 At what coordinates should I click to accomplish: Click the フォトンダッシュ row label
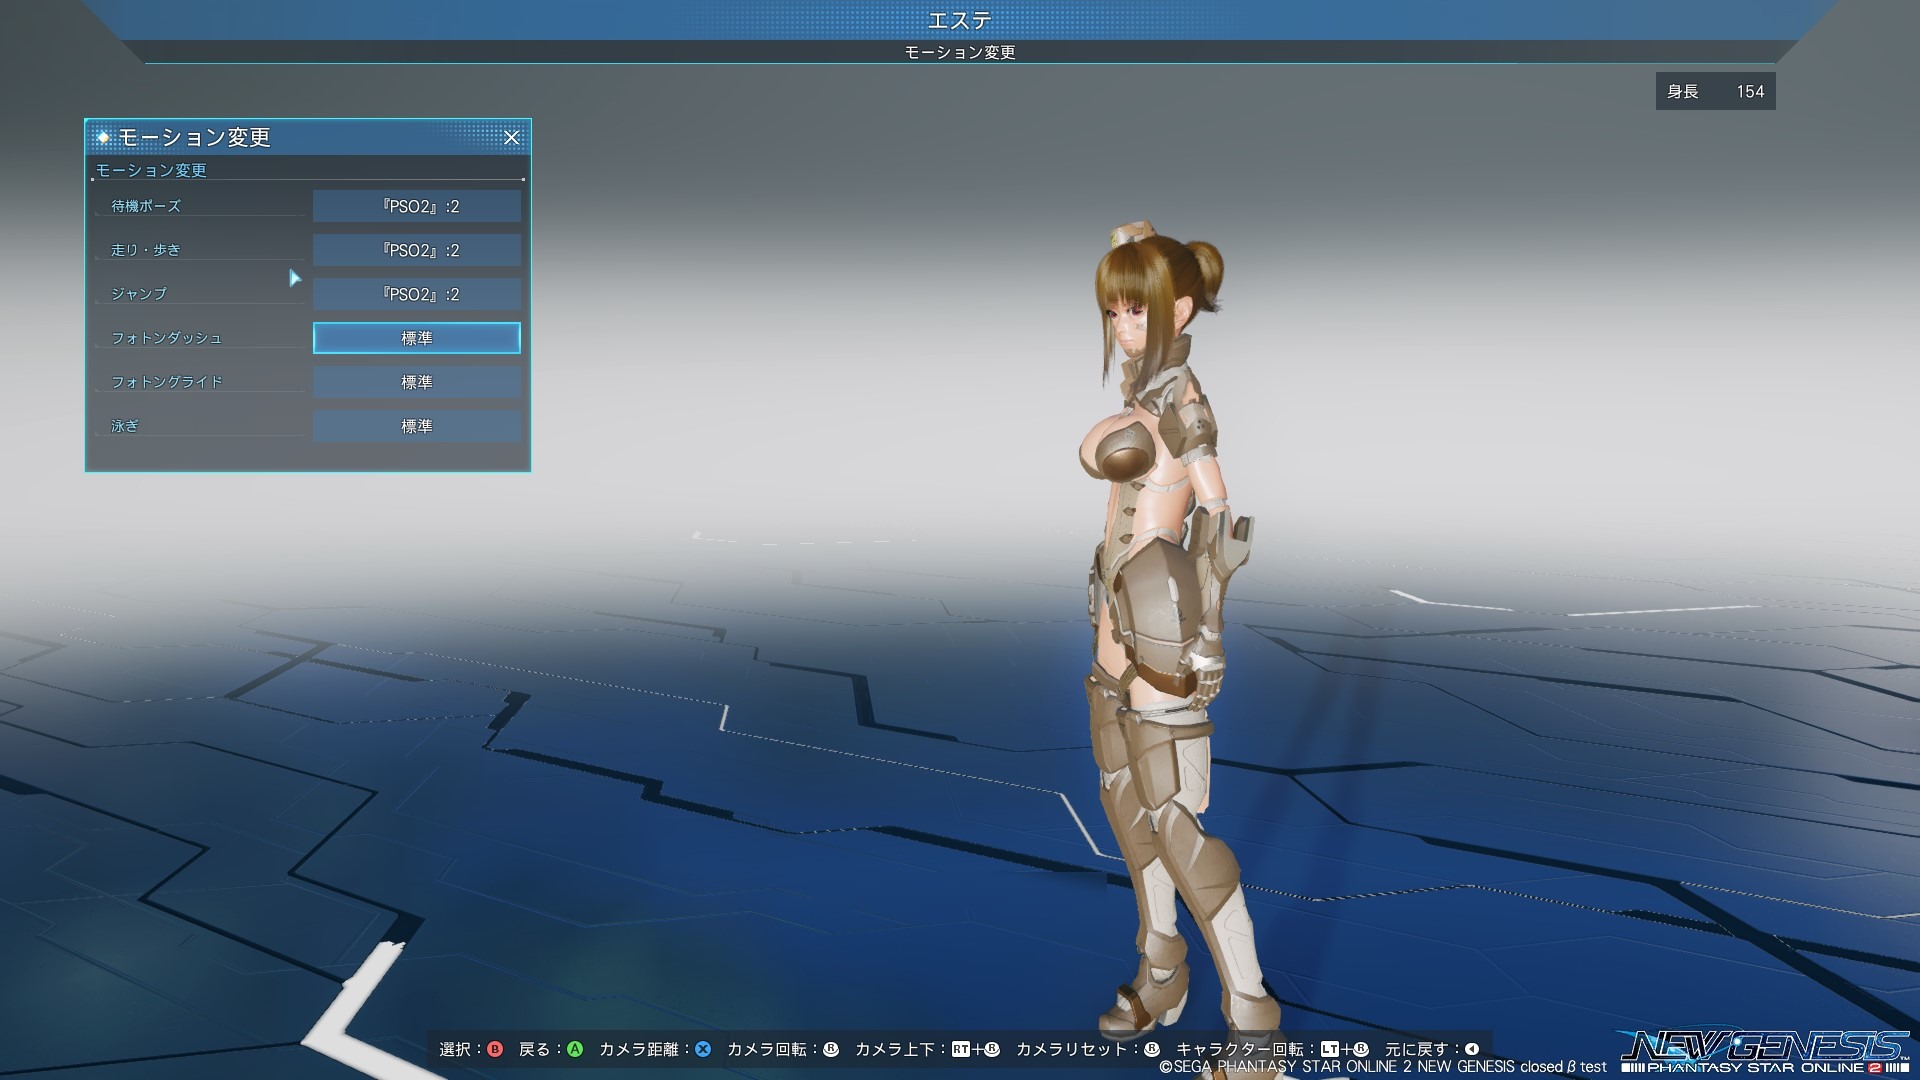point(167,338)
